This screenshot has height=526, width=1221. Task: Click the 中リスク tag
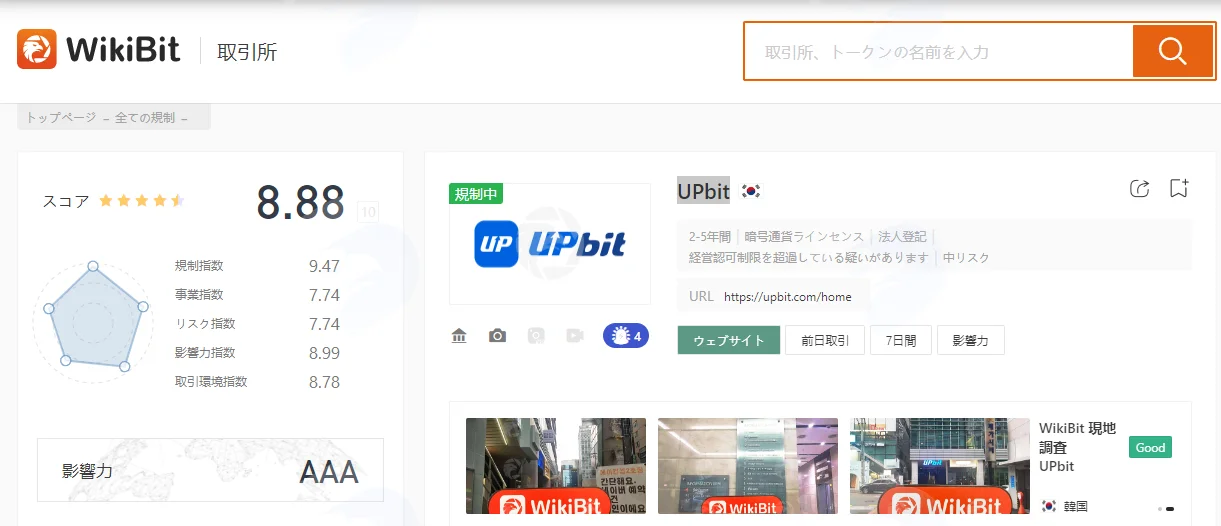pyautogui.click(x=966, y=258)
